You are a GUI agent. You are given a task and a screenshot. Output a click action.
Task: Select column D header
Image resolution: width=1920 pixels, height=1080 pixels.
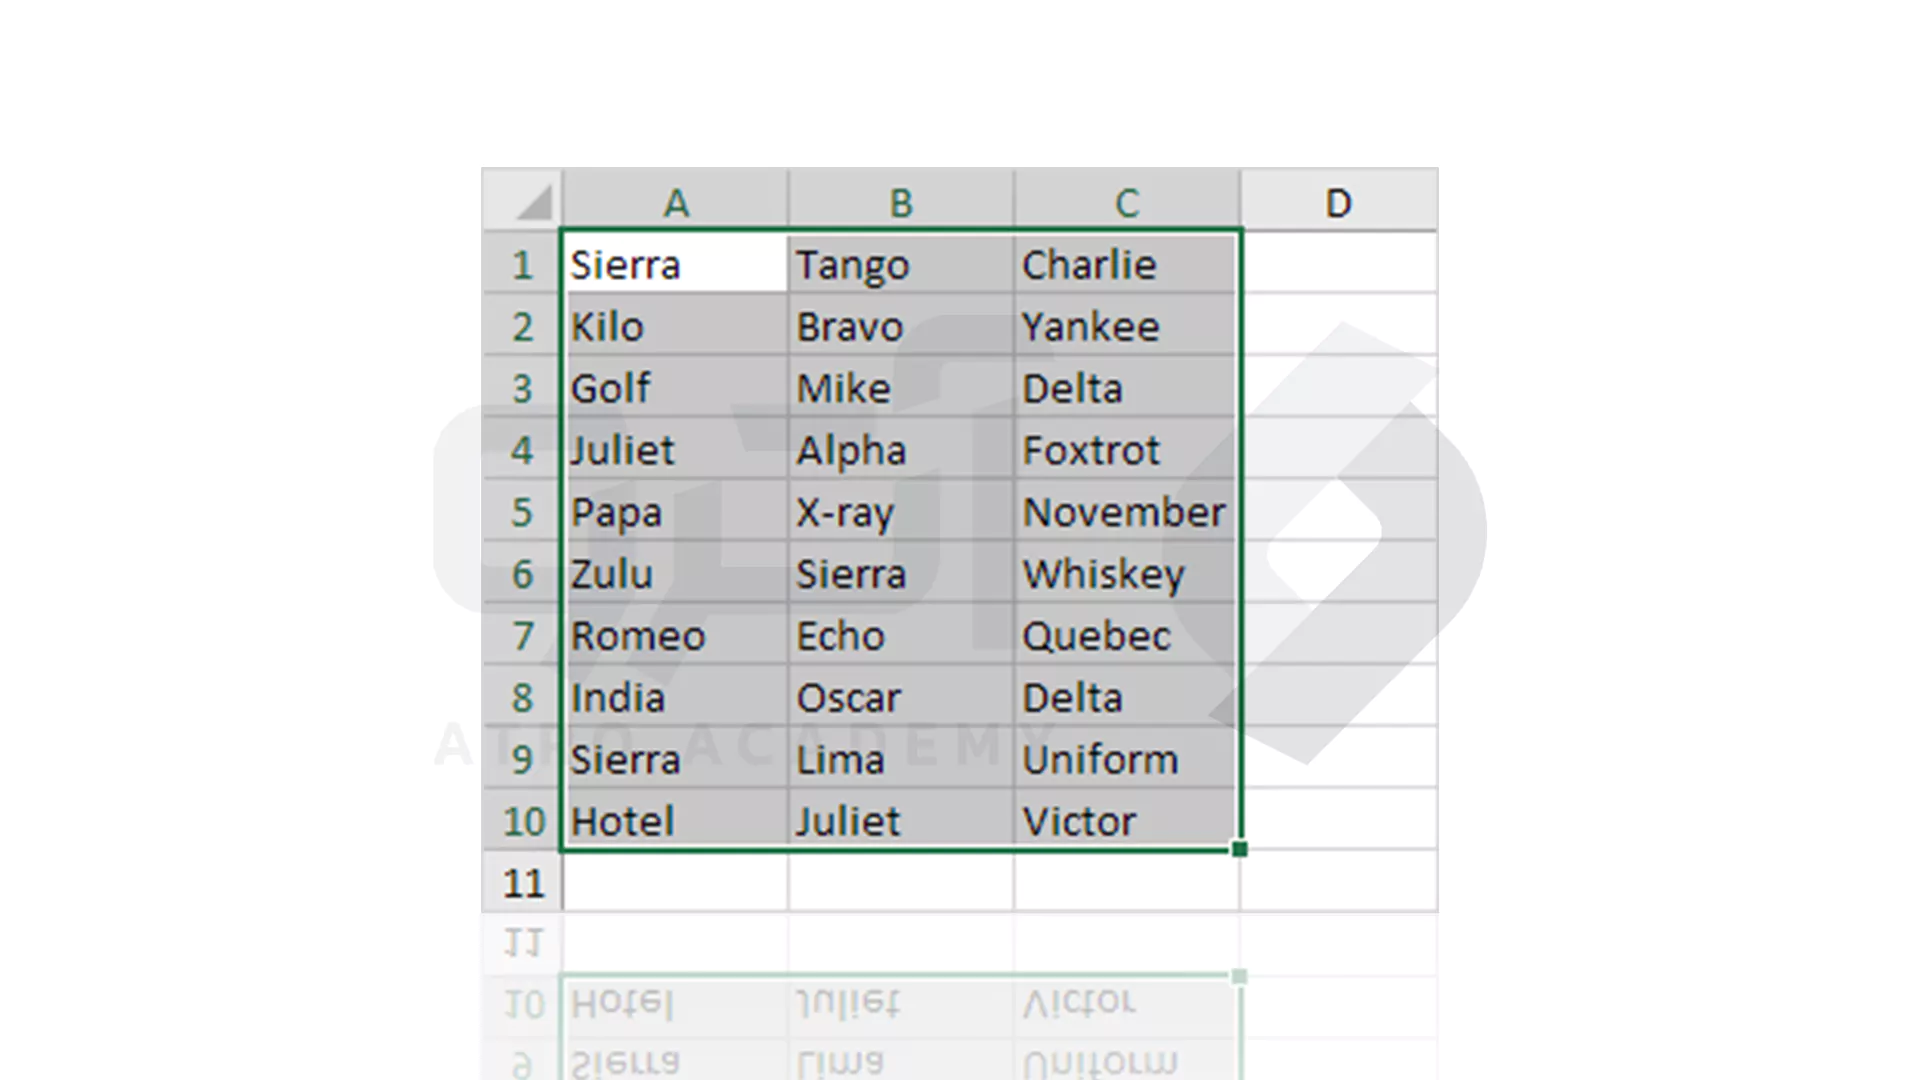pos(1339,201)
